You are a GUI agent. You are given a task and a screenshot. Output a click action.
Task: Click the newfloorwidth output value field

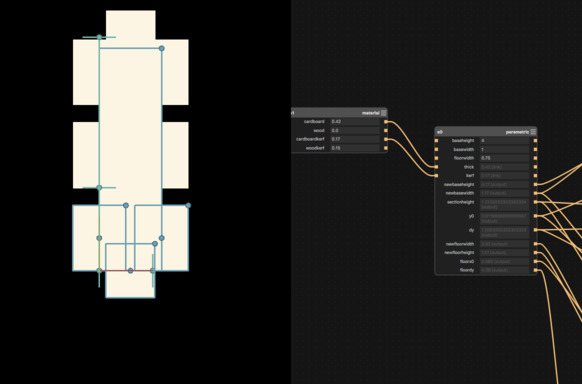tap(504, 244)
